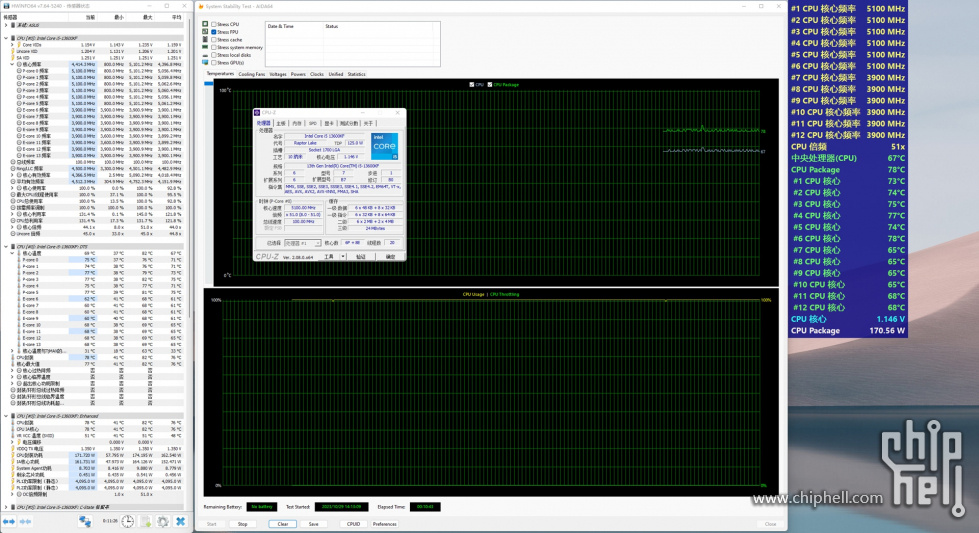Screen dimensions: 979x533
Task: Click the Intel Core i5 logo in CPU-Z
Action: point(385,146)
